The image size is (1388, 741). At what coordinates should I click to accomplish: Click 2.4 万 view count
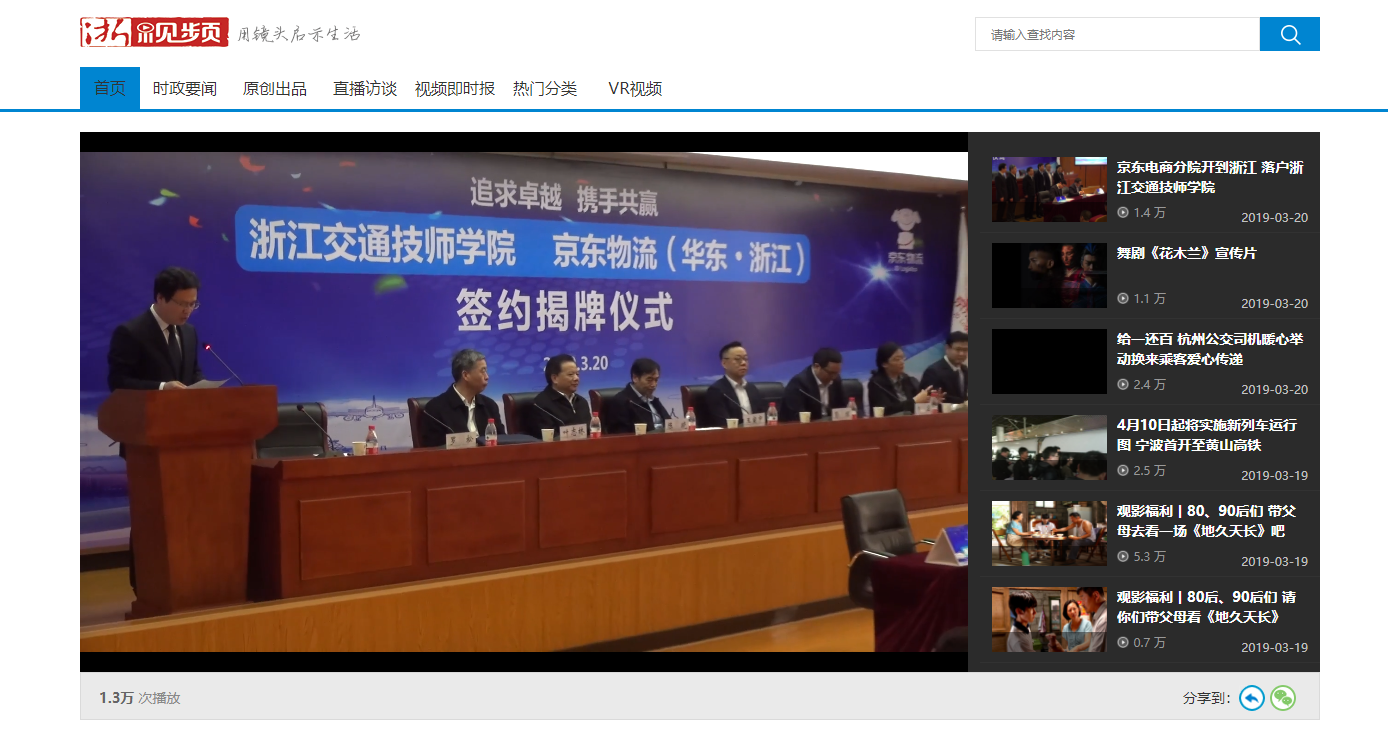tap(1149, 384)
